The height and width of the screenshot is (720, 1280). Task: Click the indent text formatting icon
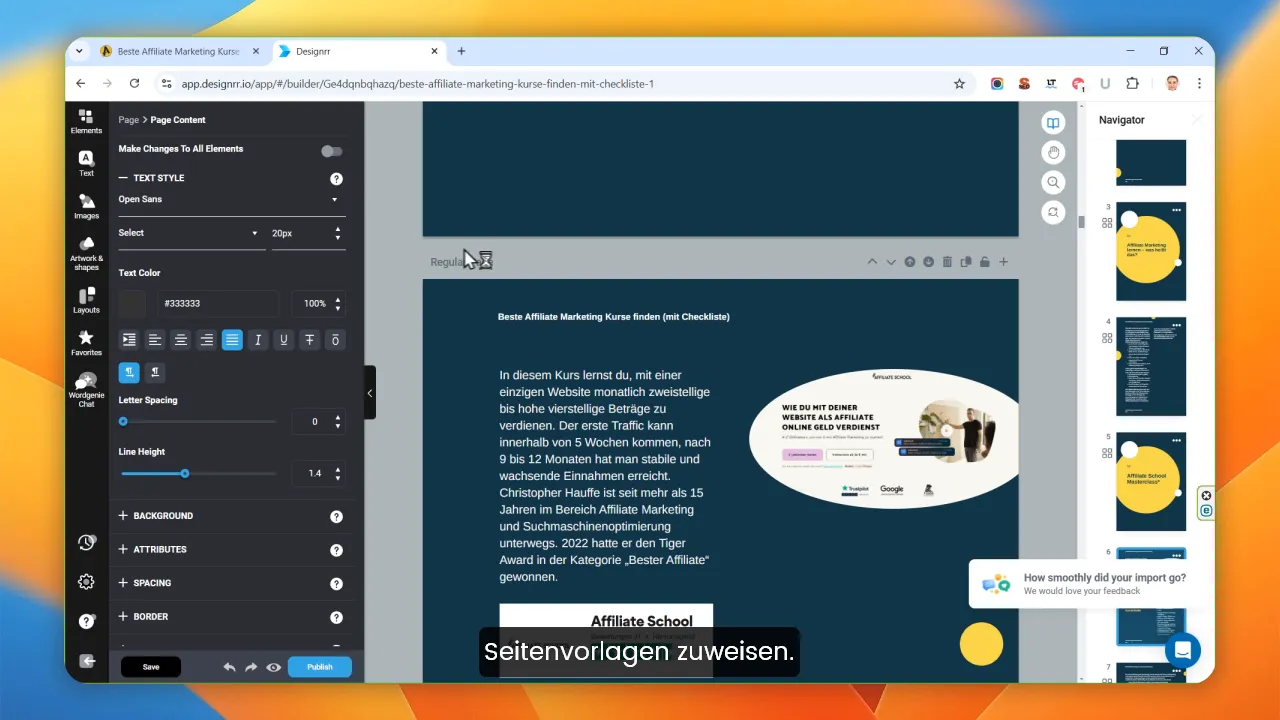pyautogui.click(x=129, y=340)
